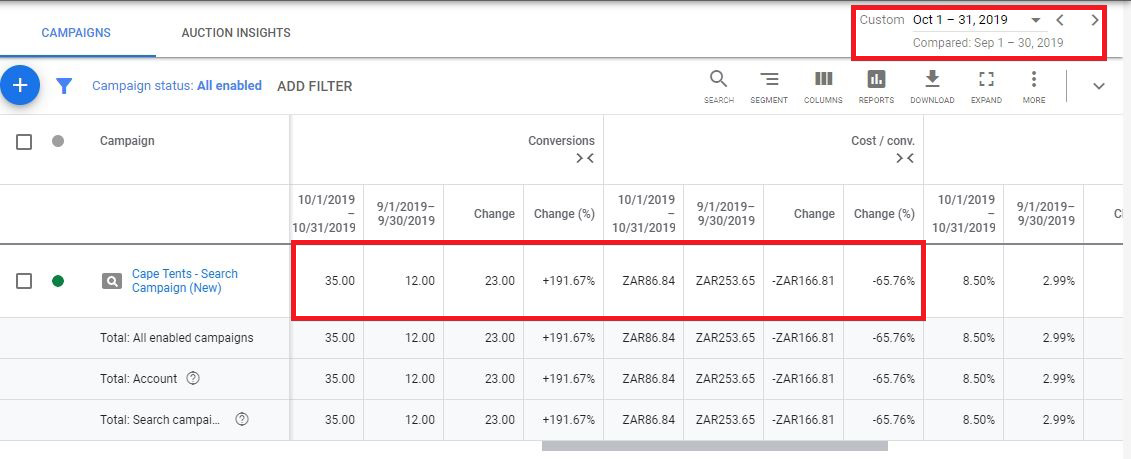Screen dimensions: 1131x459
Task: Open the date range dropdown arrow
Action: tap(1036, 20)
